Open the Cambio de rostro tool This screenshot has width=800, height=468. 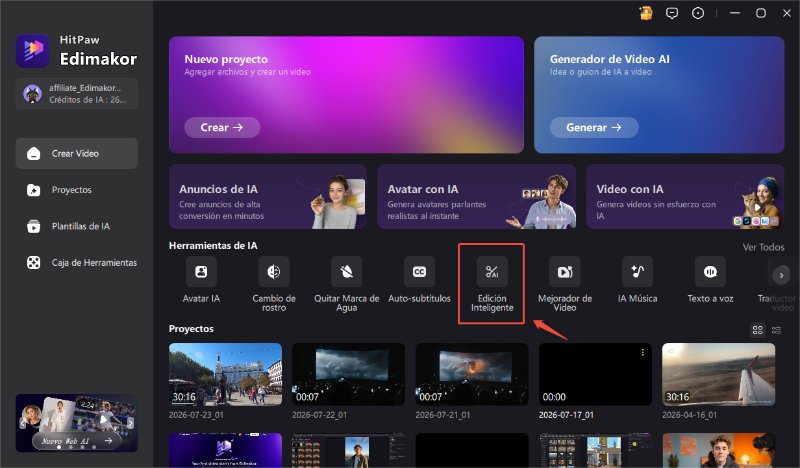273,284
